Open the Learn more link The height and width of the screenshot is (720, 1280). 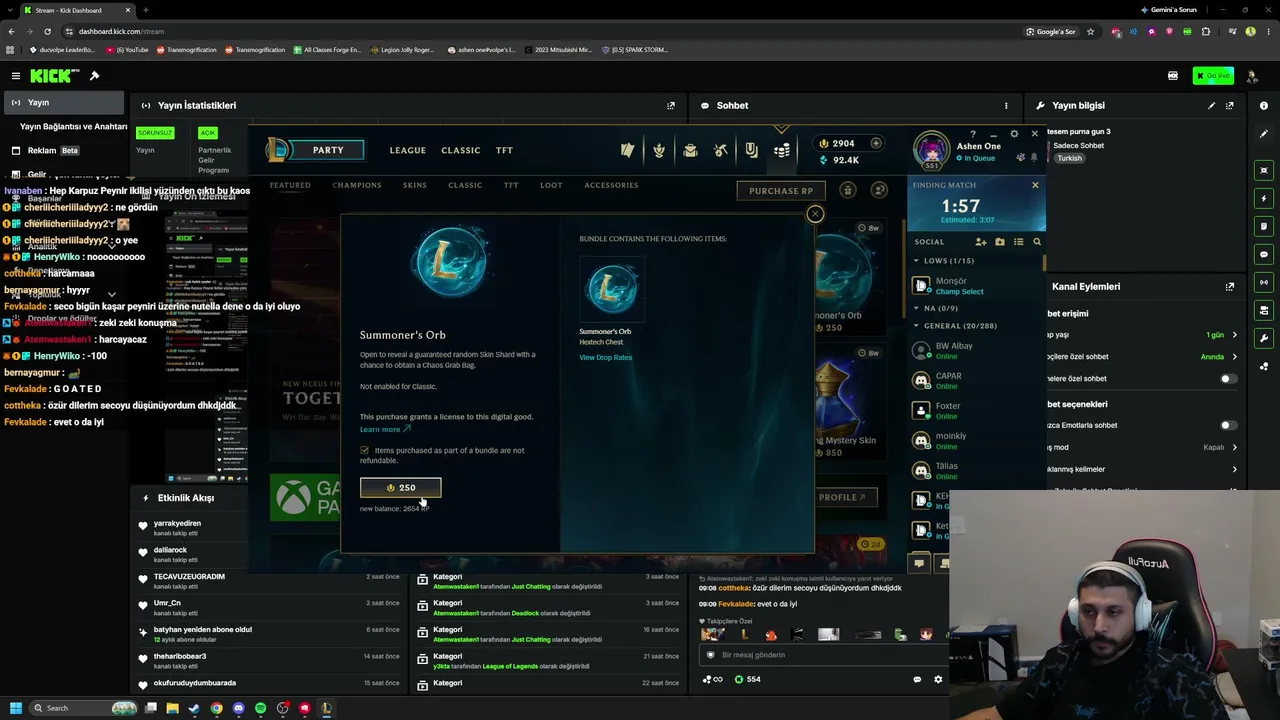[385, 429]
